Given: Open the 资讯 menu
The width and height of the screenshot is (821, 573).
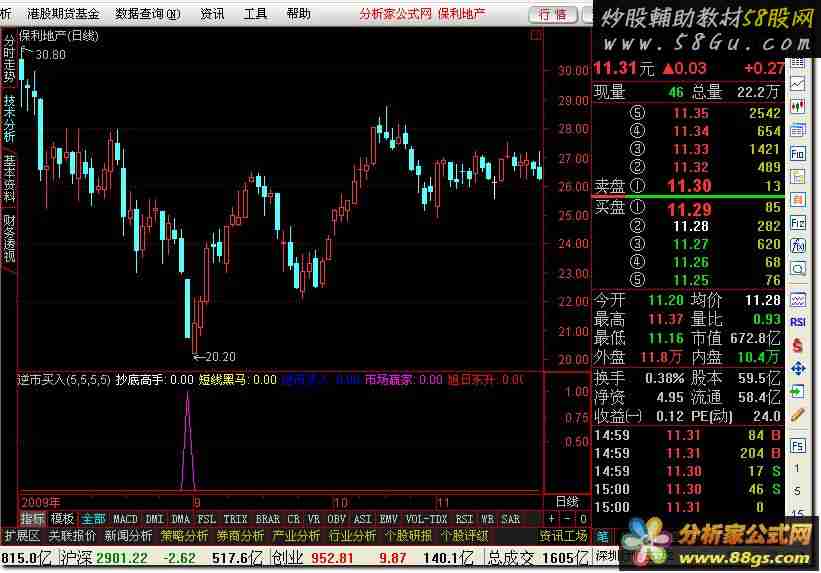Looking at the screenshot, I should coord(212,14).
